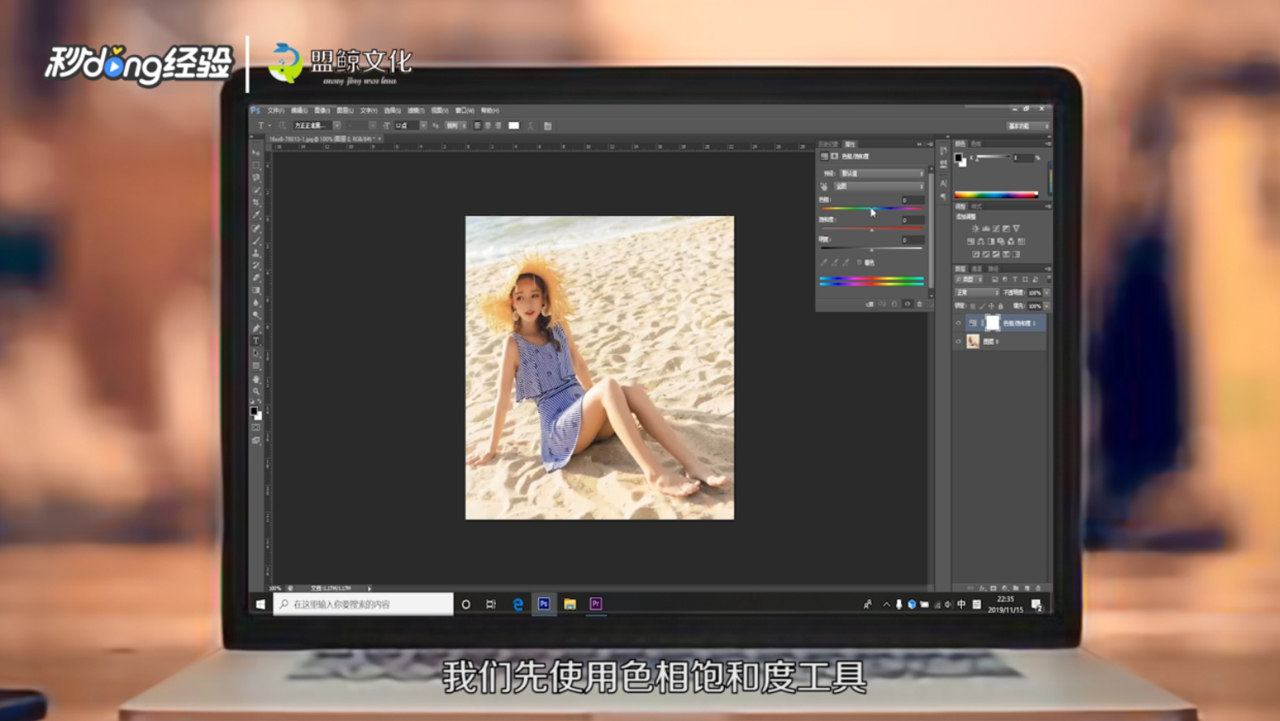Select the Horizontal Type tool
This screenshot has height=721, width=1280.
(256, 341)
